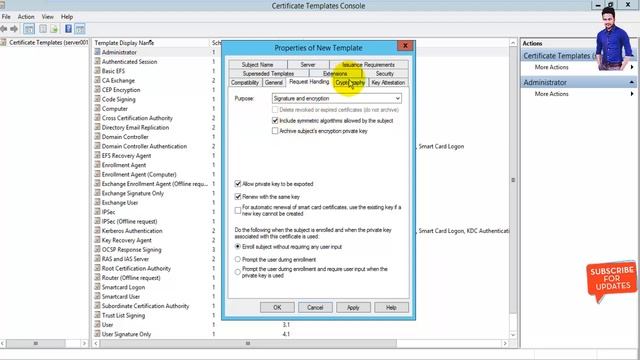
Task: Click the Back arrow toolbar icon
Action: click(4, 29)
